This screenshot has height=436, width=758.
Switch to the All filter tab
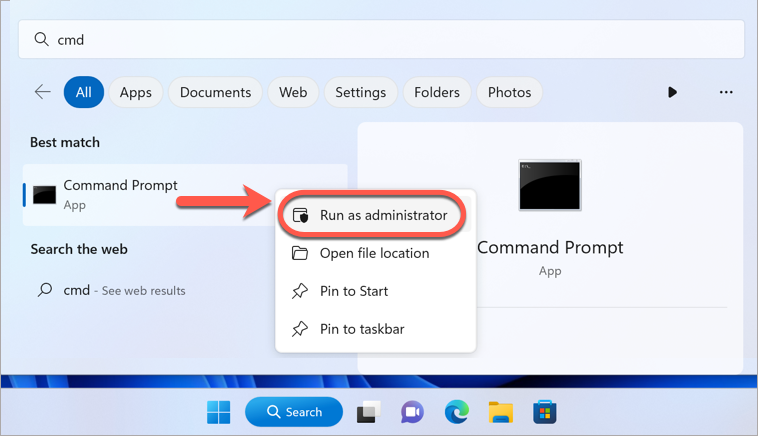(84, 92)
